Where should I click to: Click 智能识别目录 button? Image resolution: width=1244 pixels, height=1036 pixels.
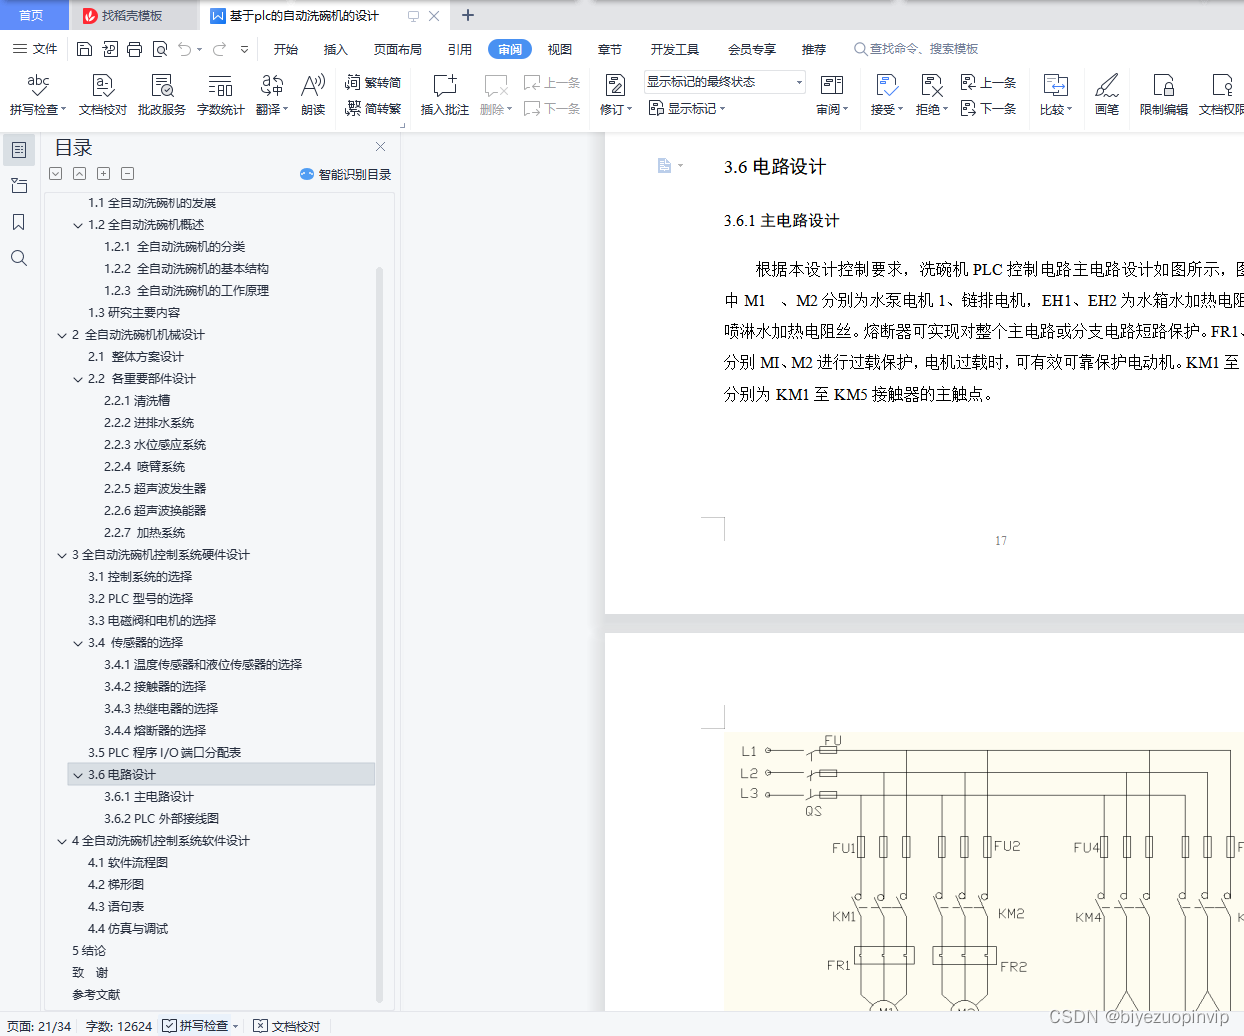[x=346, y=174]
